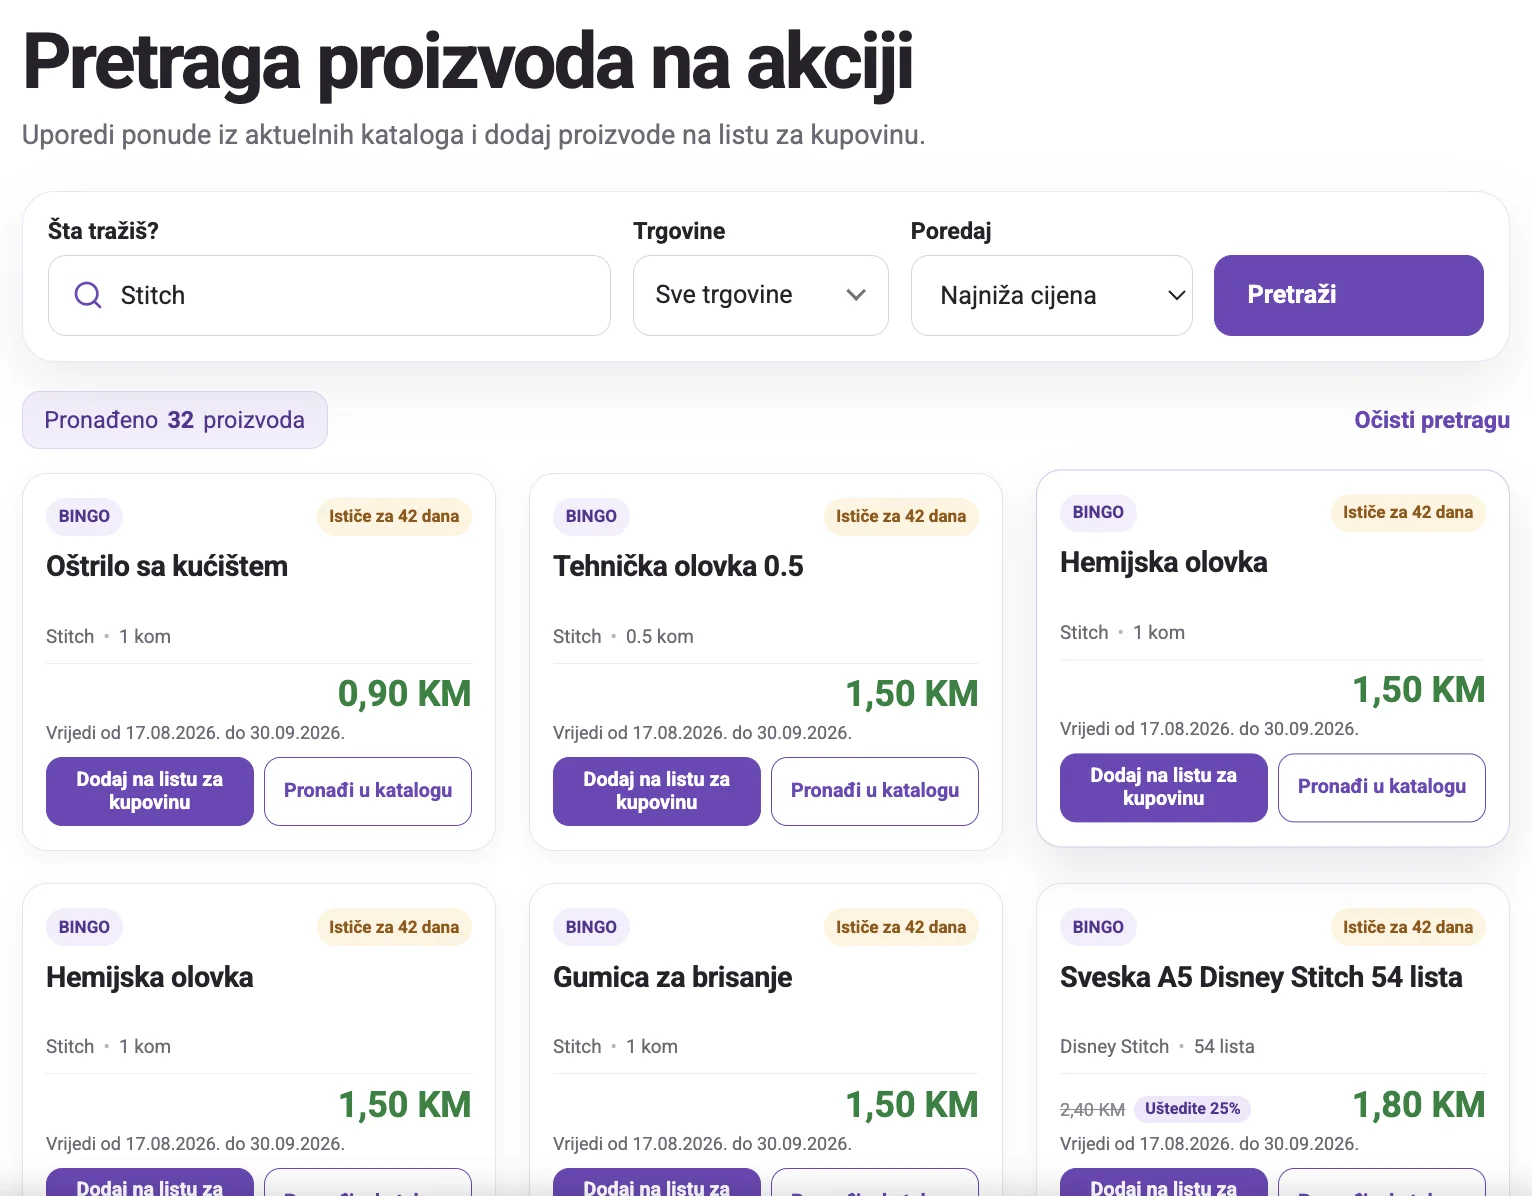
Task: Click the BINGO badge on the Sveska A5 card
Action: click(1098, 927)
